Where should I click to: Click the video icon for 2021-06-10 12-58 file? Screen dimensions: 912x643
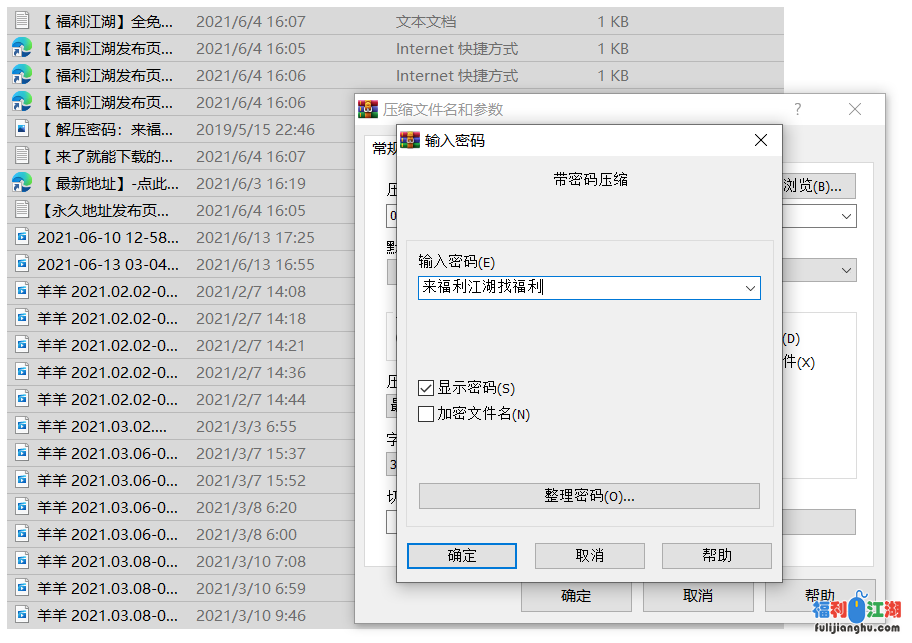[21, 237]
